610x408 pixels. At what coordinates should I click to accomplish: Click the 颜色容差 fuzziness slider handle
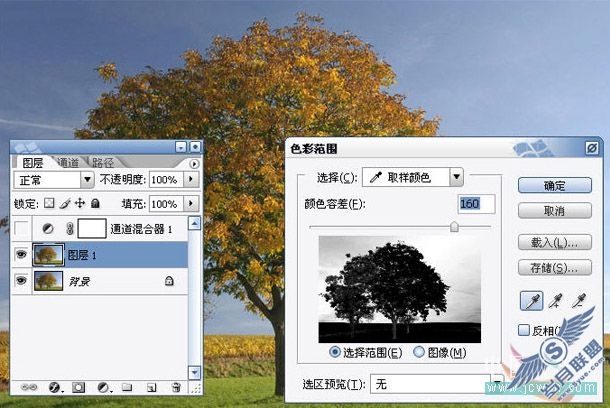click(454, 226)
